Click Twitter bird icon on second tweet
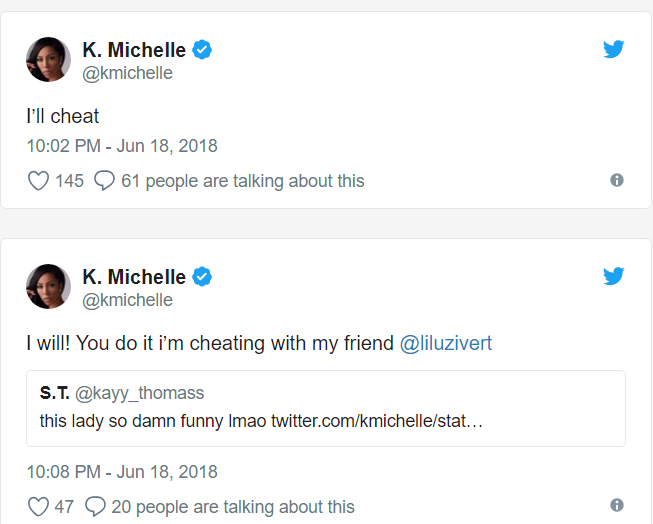This screenshot has width=653, height=524. (613, 276)
